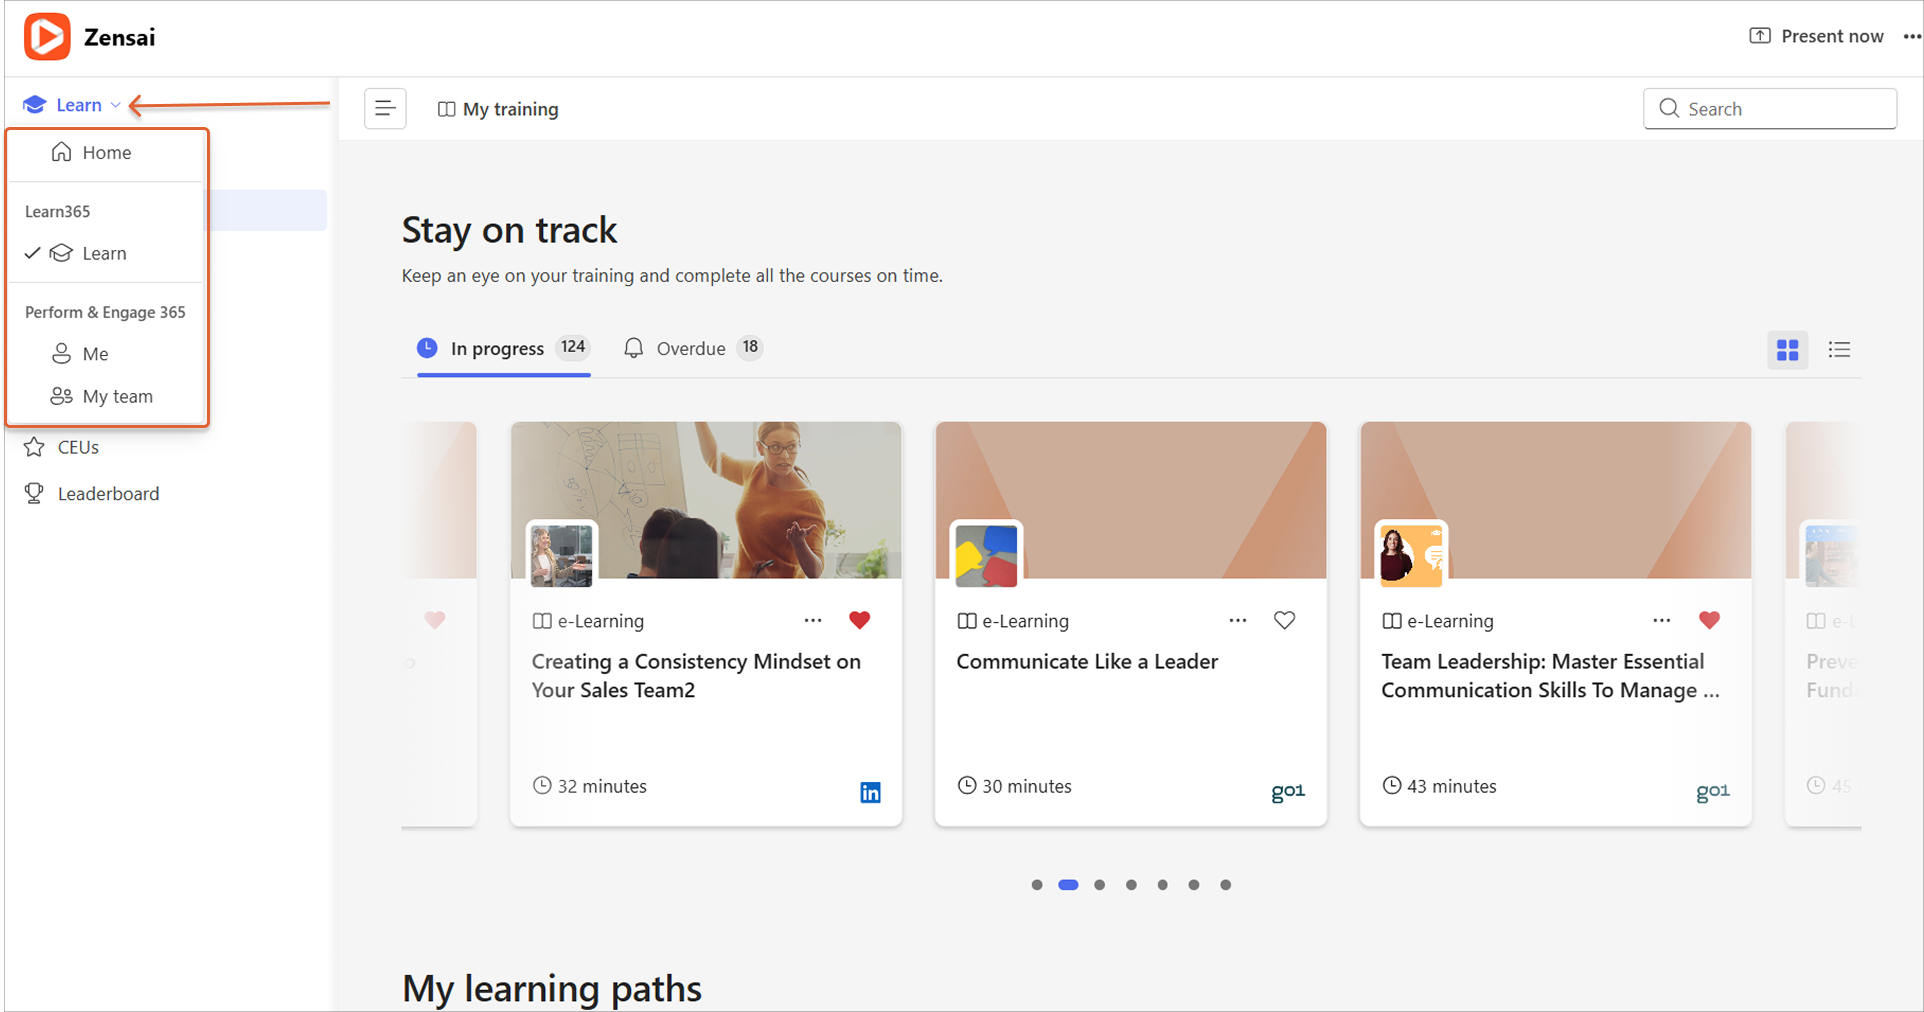
Task: Go to the third carousel page dot
Action: pos(1100,885)
